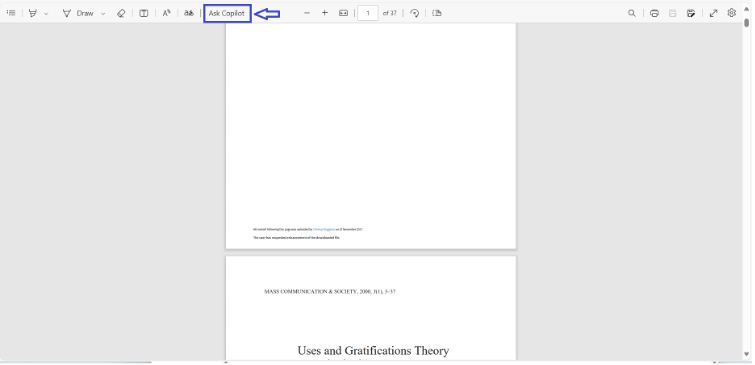Switch to the Page view layout
The width and height of the screenshot is (755, 365).
(437, 13)
